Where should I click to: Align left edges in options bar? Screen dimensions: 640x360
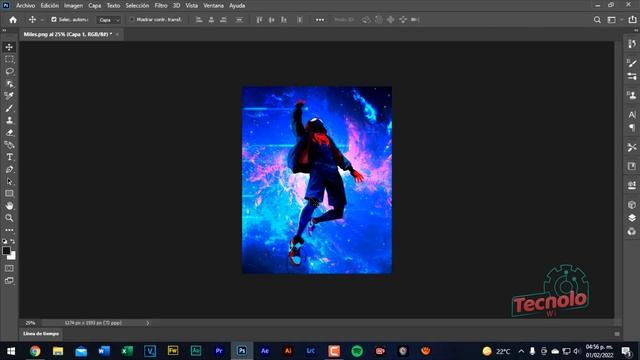click(199, 20)
